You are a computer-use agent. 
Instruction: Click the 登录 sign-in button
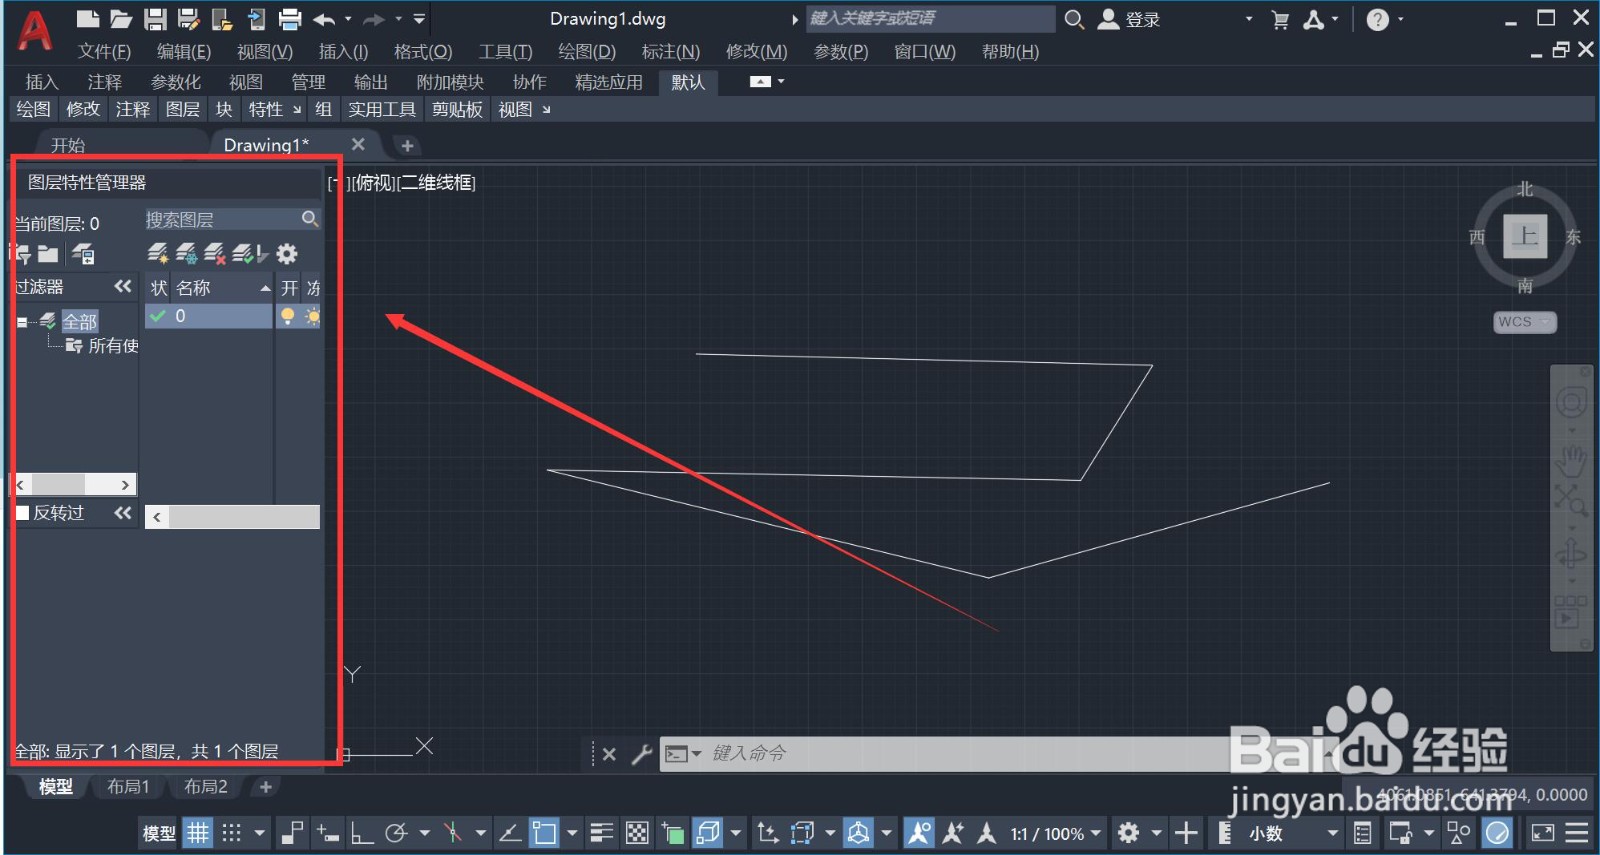point(1130,19)
